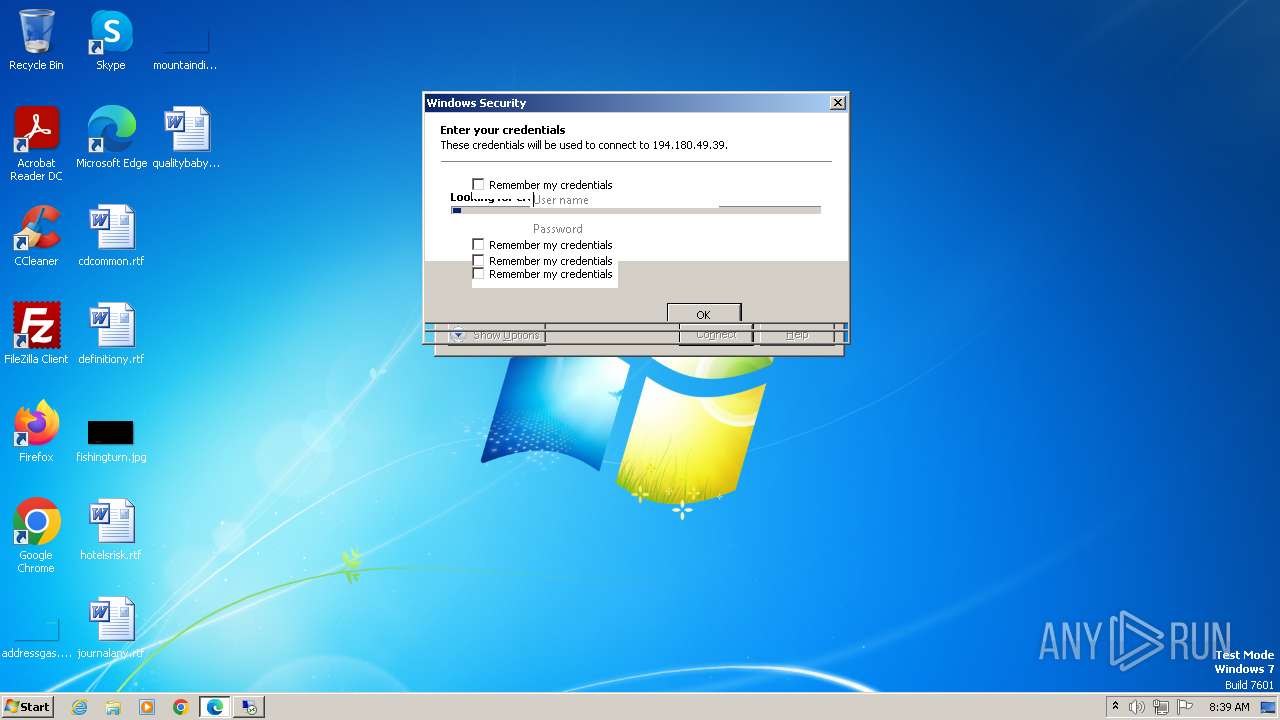The image size is (1280, 720).
Task: Open Google Chrome desktop shortcut
Action: (36, 536)
